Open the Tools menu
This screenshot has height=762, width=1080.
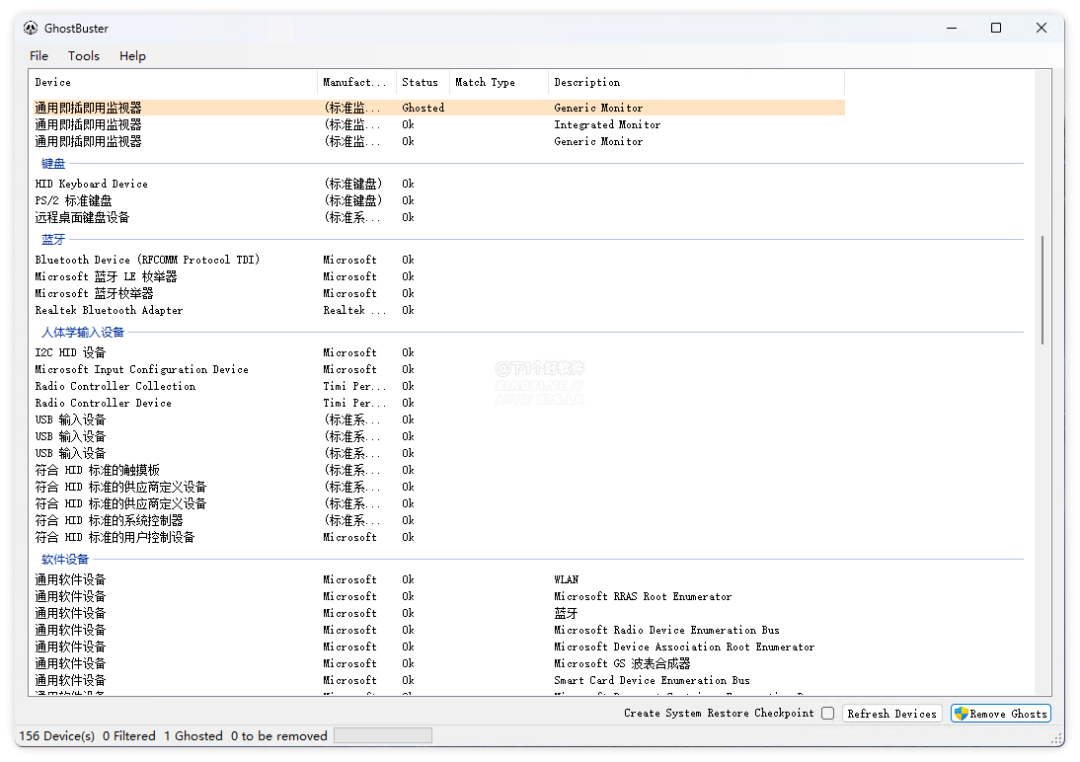pos(84,56)
